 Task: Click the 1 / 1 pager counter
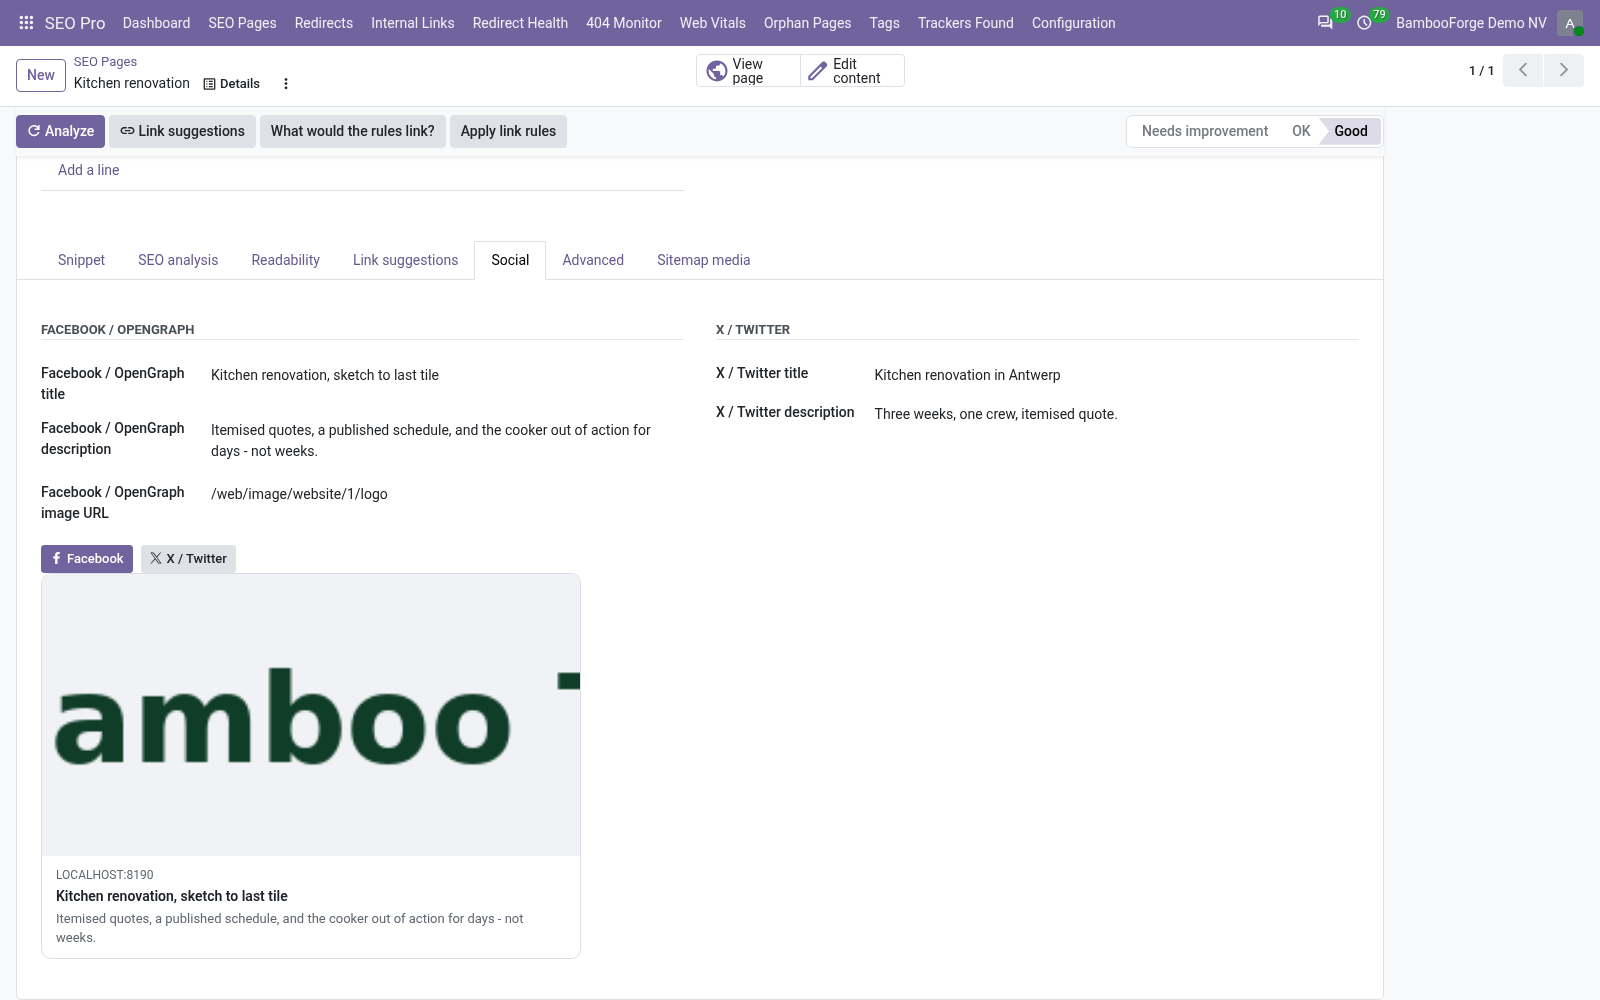coord(1481,71)
